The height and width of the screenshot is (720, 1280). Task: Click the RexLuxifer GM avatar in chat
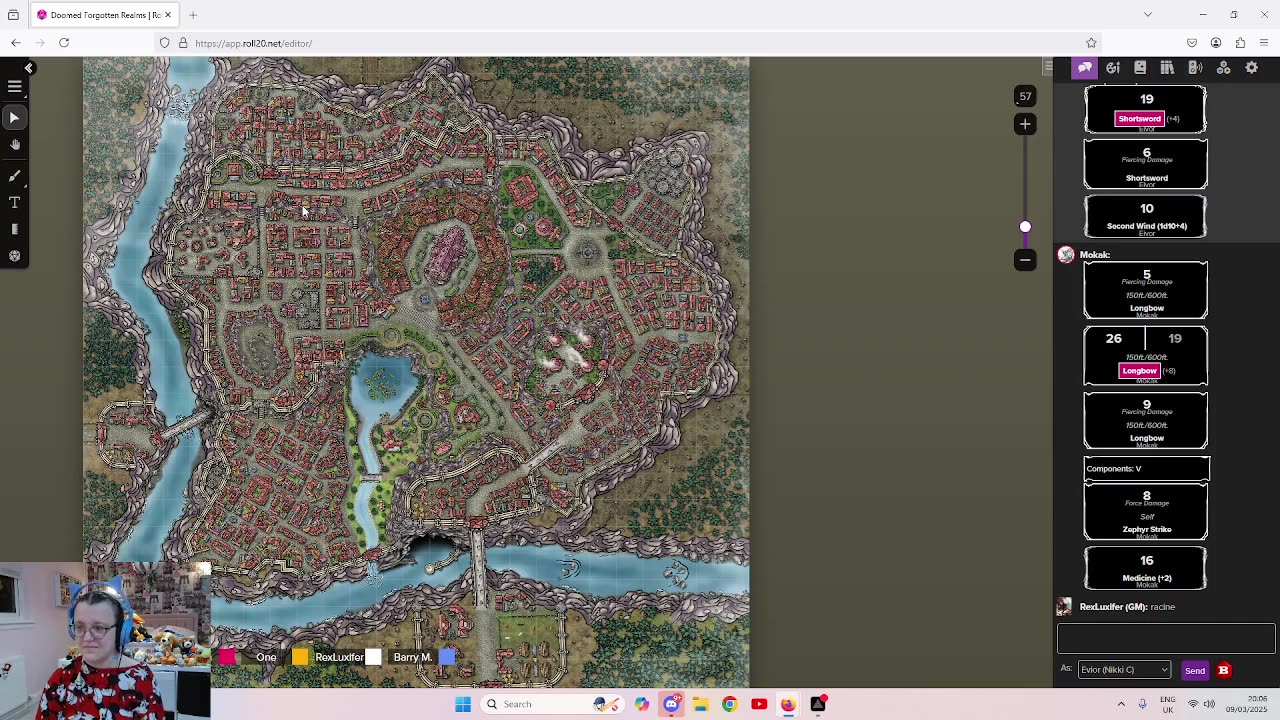(1064, 607)
